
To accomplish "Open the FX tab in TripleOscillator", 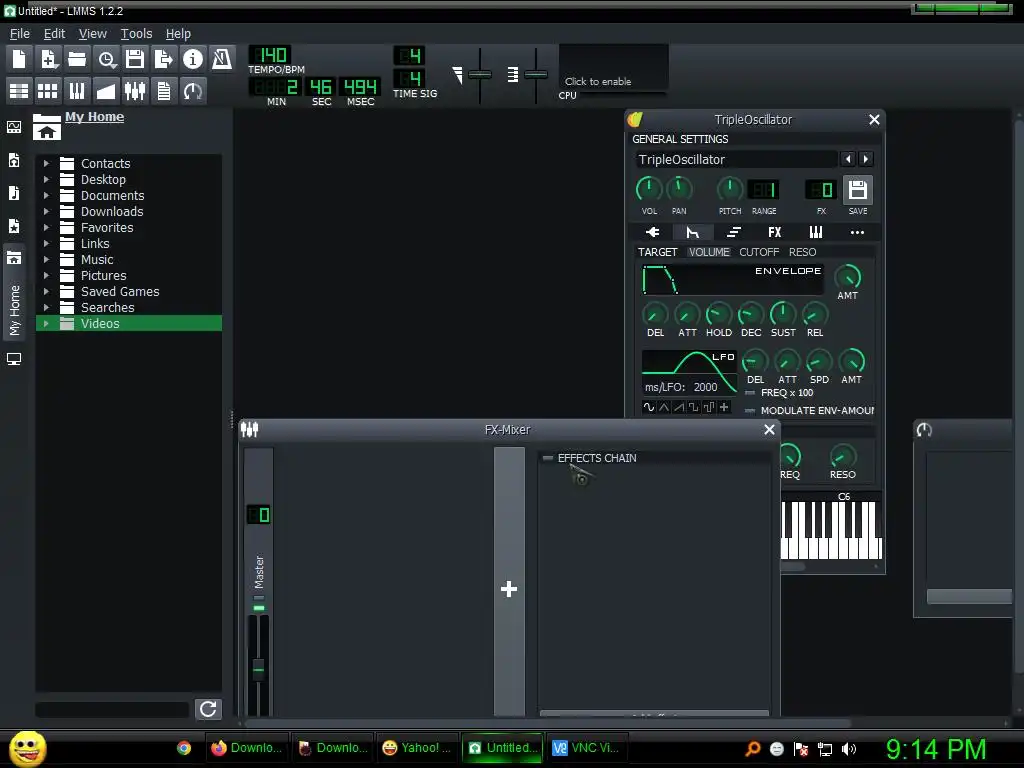I will pos(775,232).
